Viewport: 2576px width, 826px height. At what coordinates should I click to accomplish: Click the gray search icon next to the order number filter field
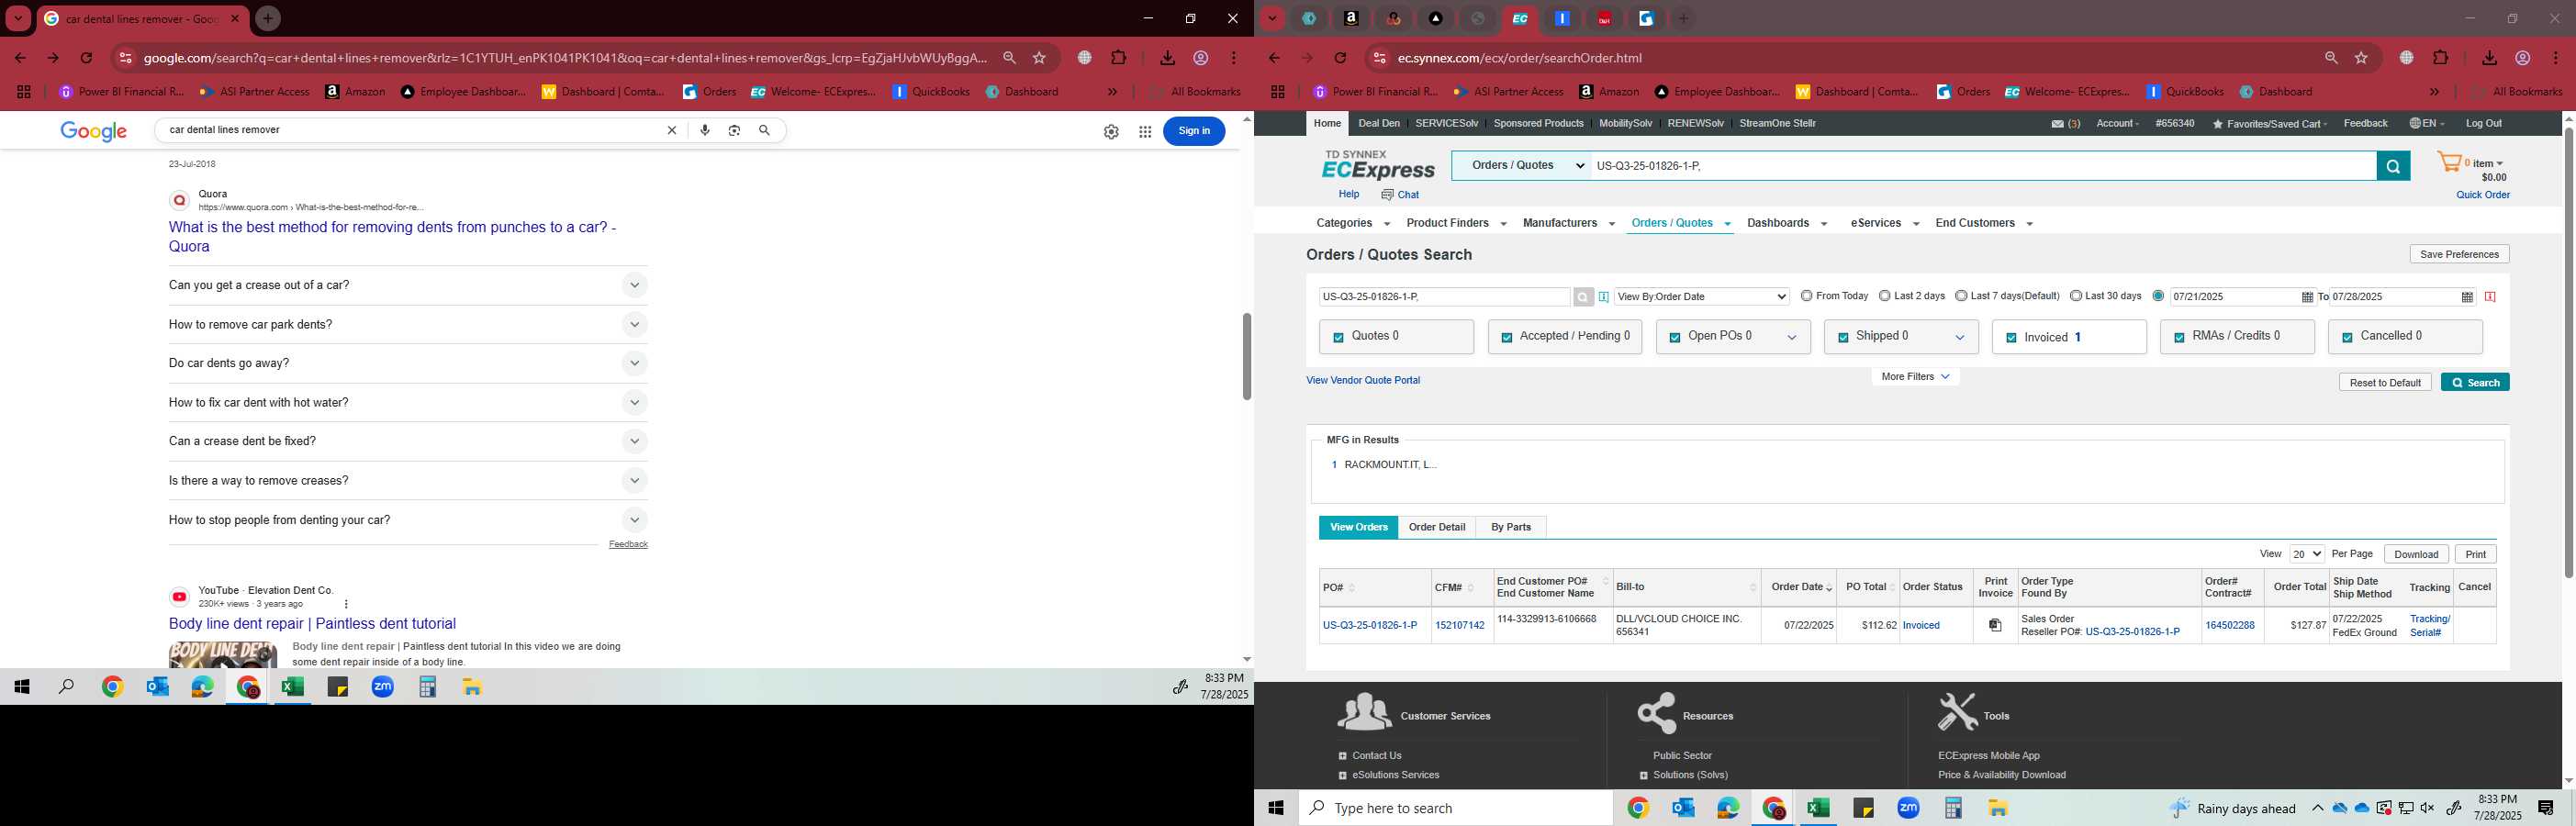[1583, 297]
